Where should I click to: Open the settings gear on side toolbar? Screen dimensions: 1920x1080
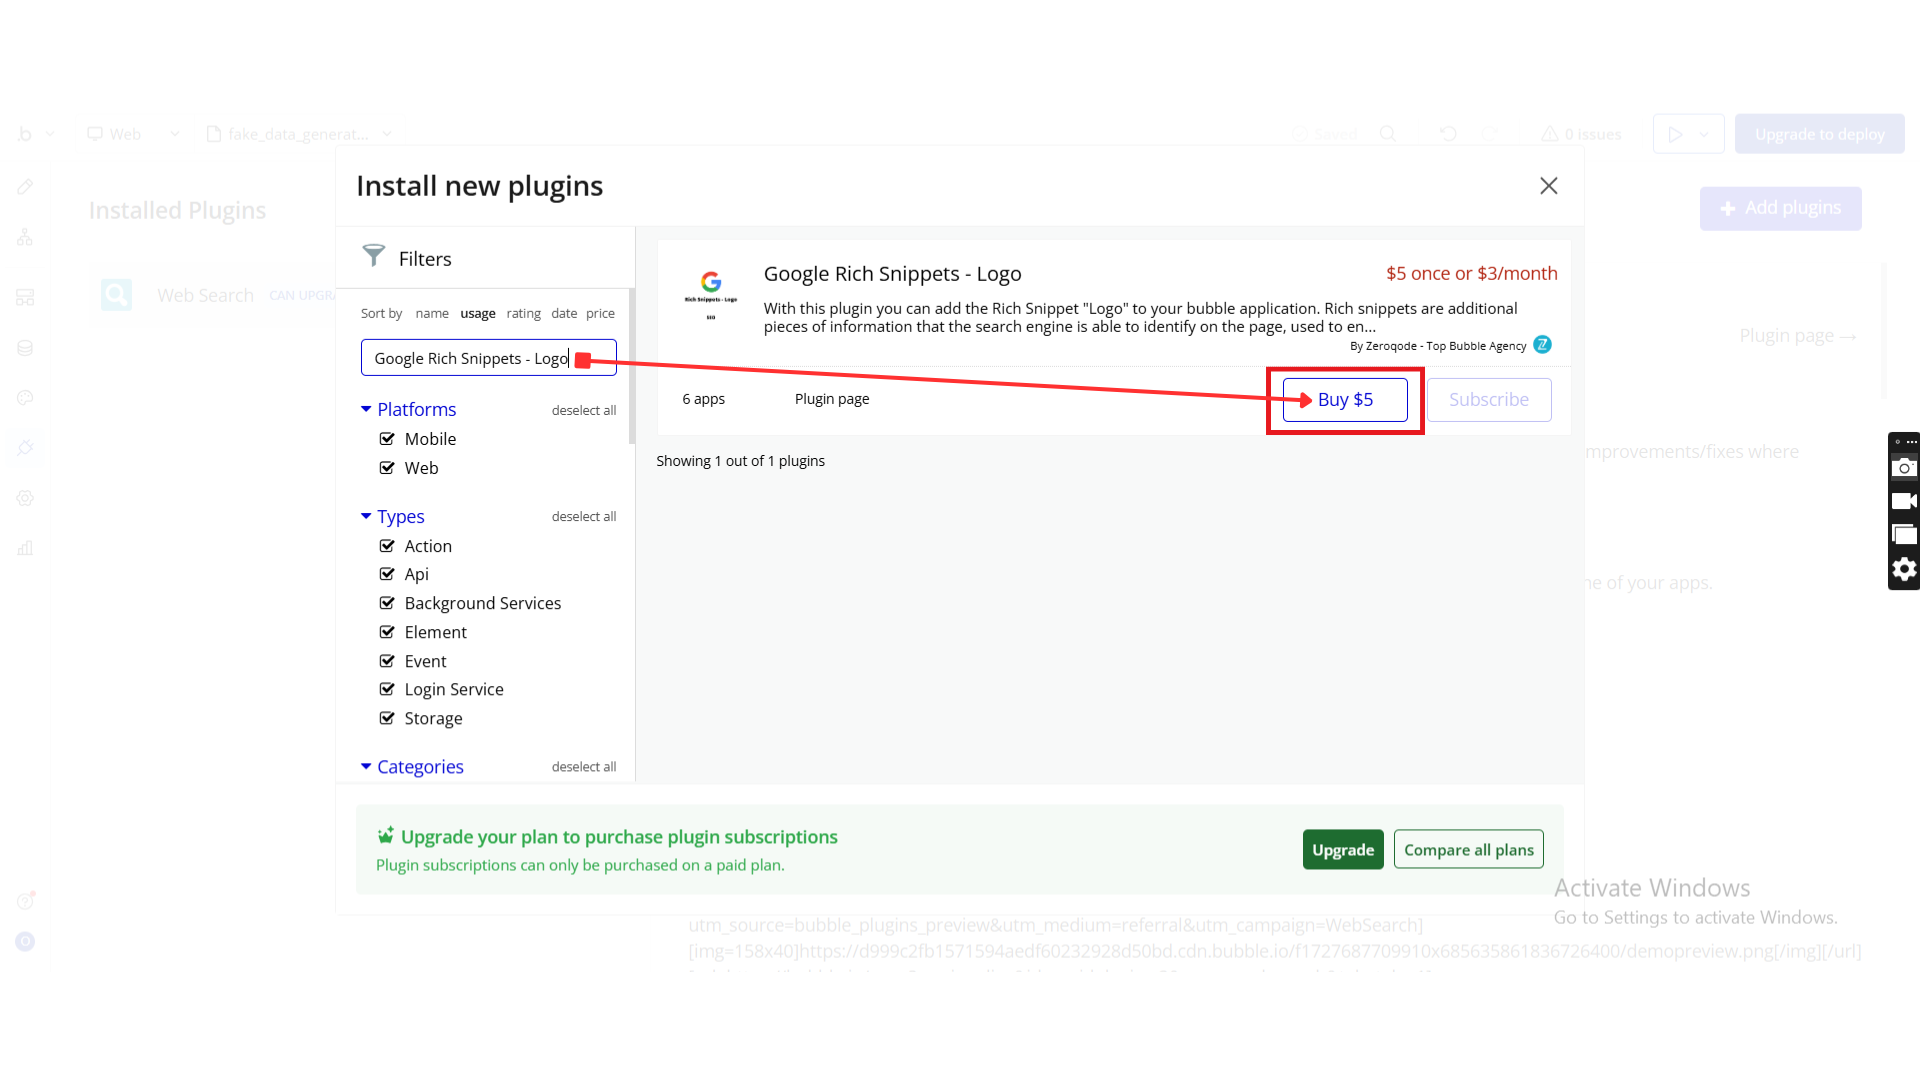coord(1904,569)
